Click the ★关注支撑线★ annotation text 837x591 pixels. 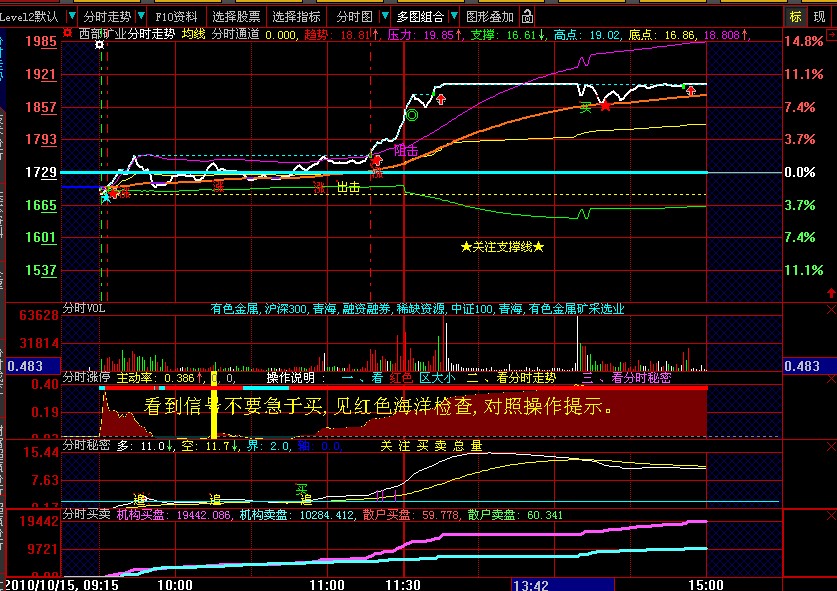pyautogui.click(x=502, y=247)
